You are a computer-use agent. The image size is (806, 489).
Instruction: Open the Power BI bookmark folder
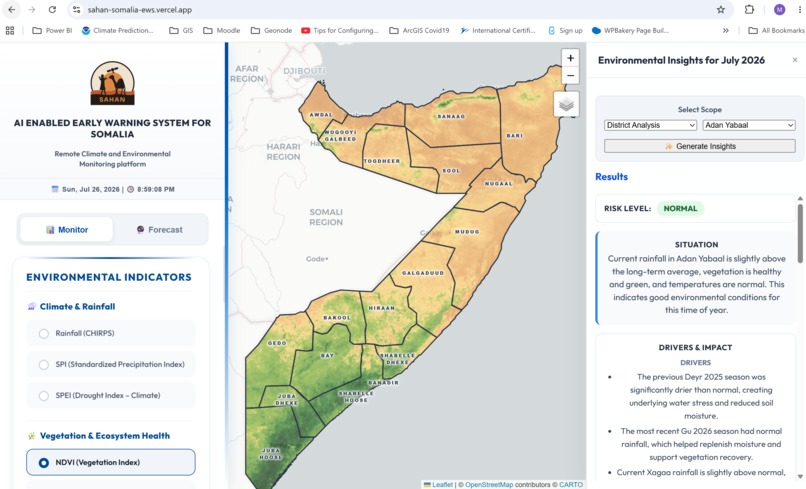tap(52, 30)
